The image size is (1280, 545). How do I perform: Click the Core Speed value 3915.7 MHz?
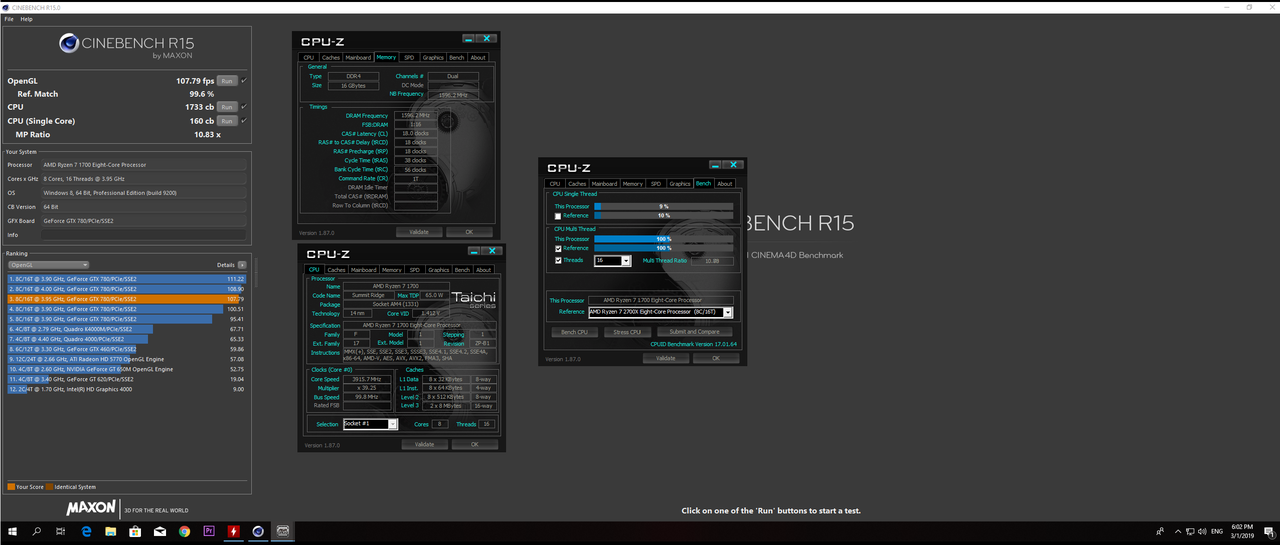pos(369,379)
